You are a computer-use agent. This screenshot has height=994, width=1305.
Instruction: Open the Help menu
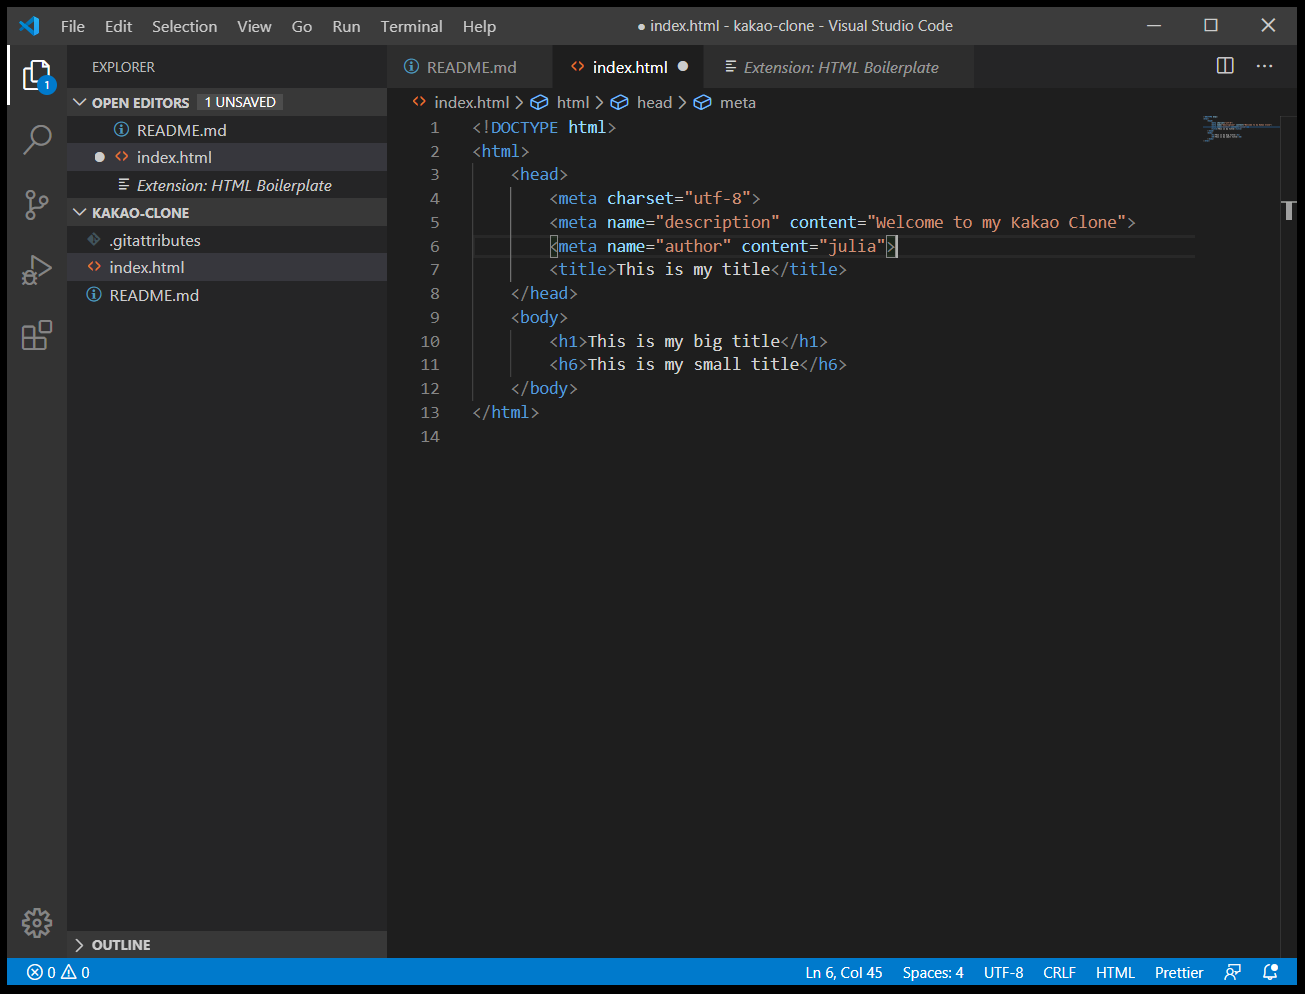[x=479, y=26]
